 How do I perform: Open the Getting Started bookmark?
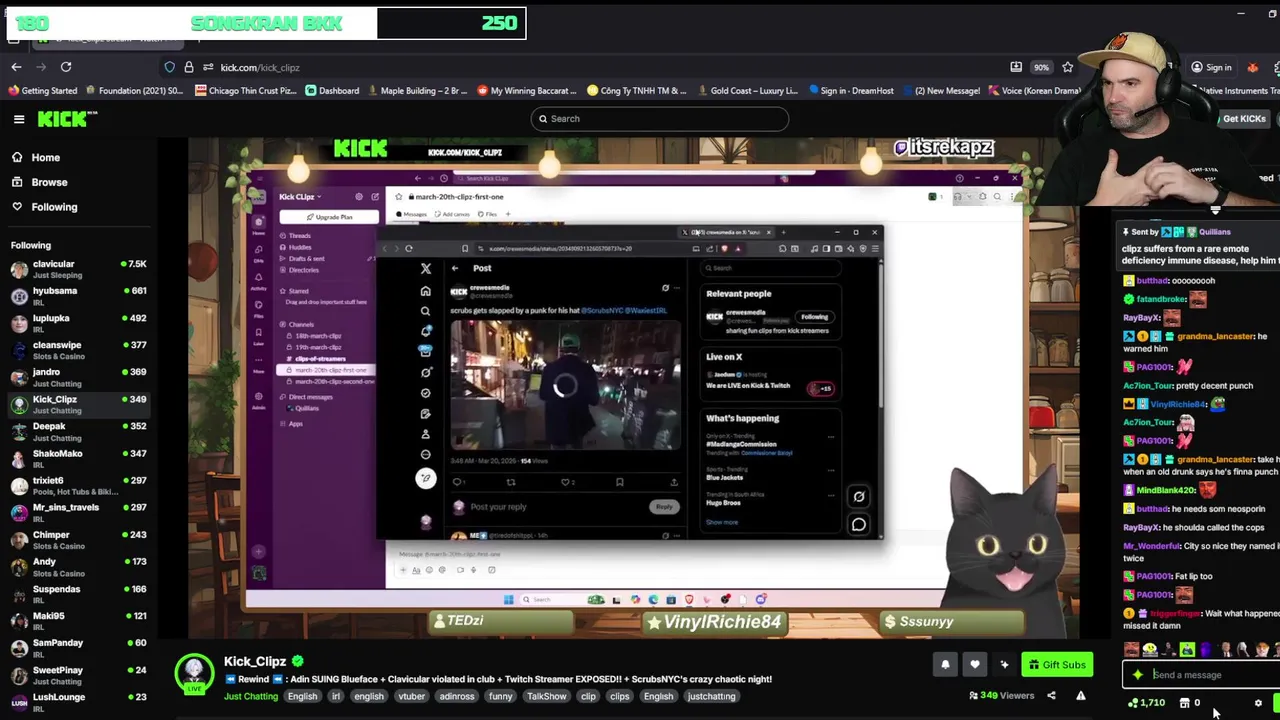click(43, 91)
